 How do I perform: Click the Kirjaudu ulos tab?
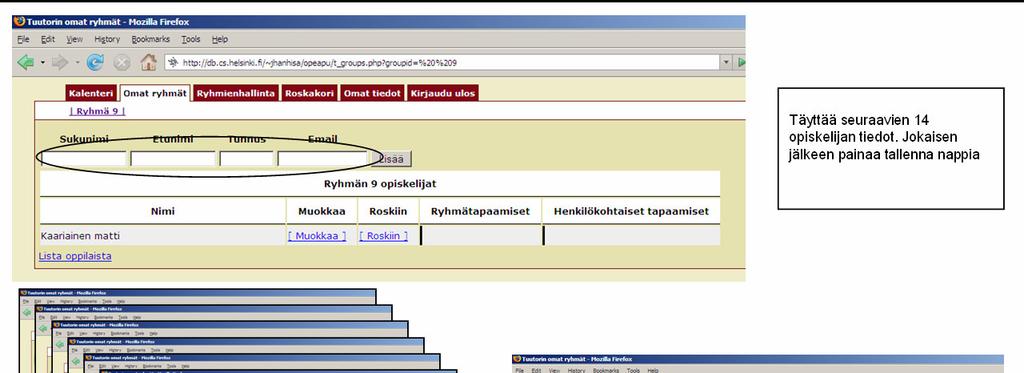click(x=443, y=93)
